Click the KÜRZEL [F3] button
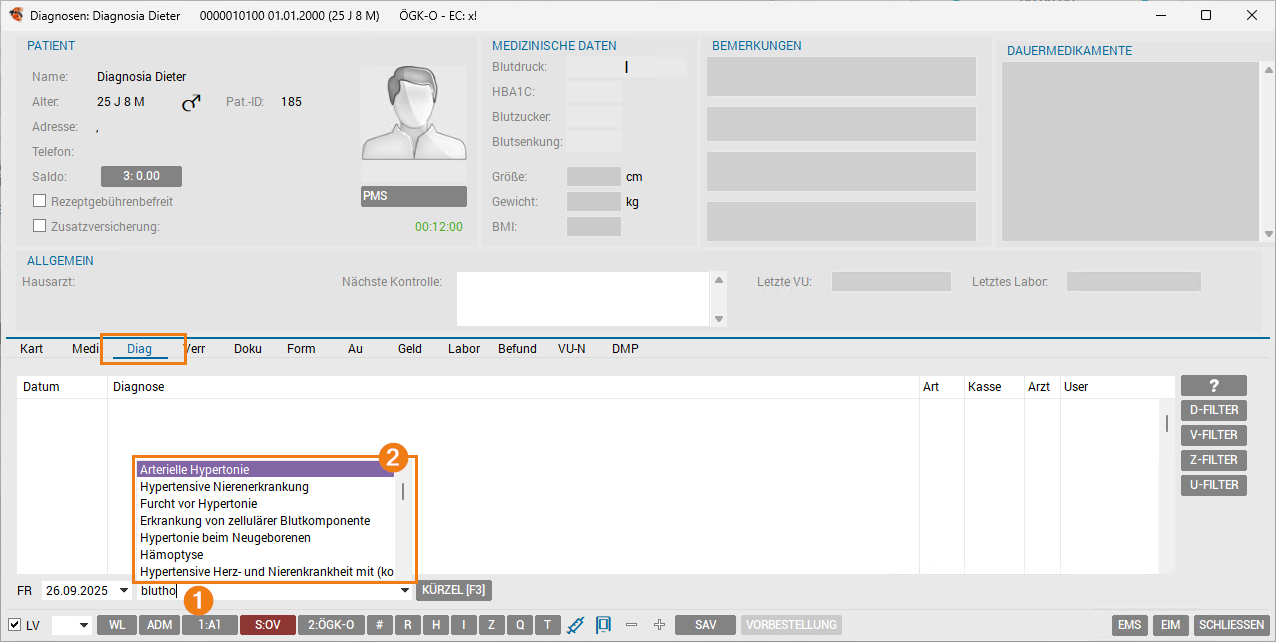The height and width of the screenshot is (642, 1276). click(454, 590)
